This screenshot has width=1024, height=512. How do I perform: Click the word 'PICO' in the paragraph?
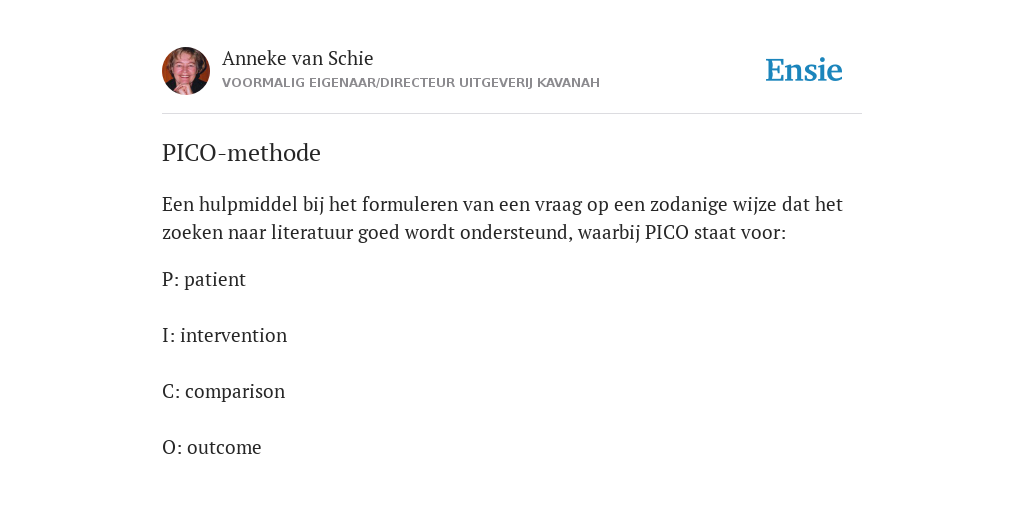pos(667,232)
